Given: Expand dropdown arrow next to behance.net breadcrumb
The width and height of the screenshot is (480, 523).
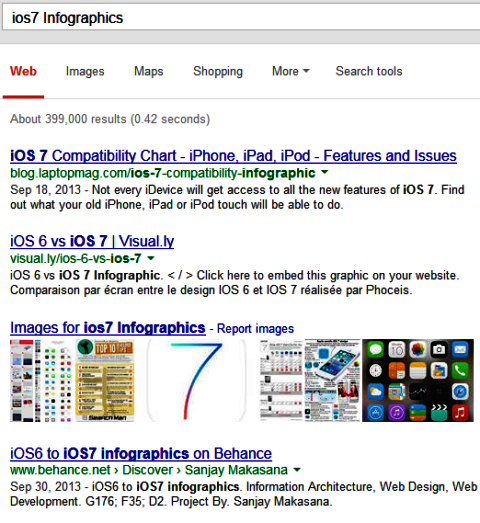Looking at the screenshot, I should pyautogui.click(x=297, y=470).
